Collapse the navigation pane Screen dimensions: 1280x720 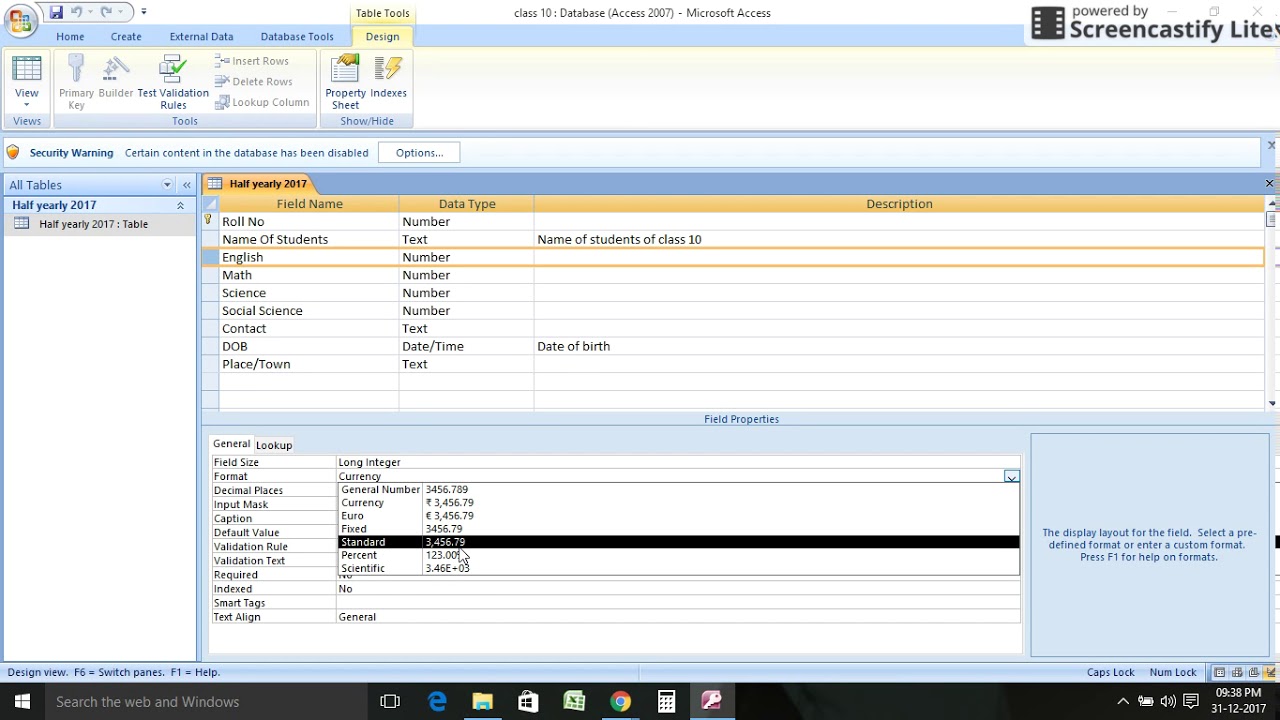click(186, 185)
